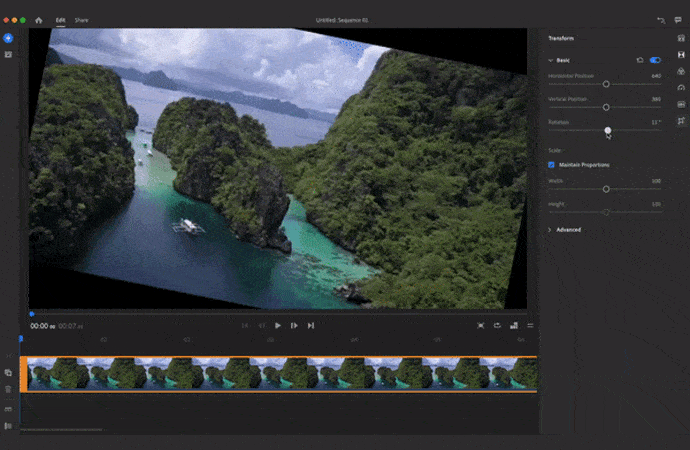Click the scissors split tool in the timeline tools
Image resolution: width=690 pixels, height=450 pixels.
pyautogui.click(x=8, y=355)
